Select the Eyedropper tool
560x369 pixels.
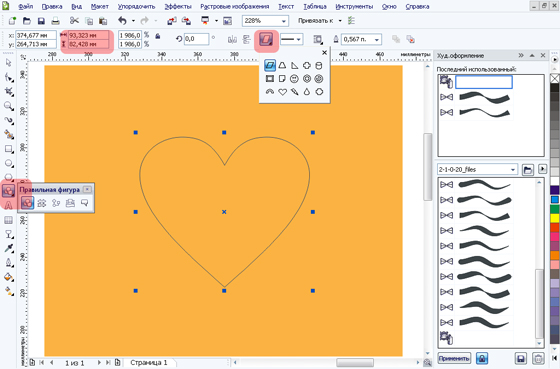(x=9, y=249)
